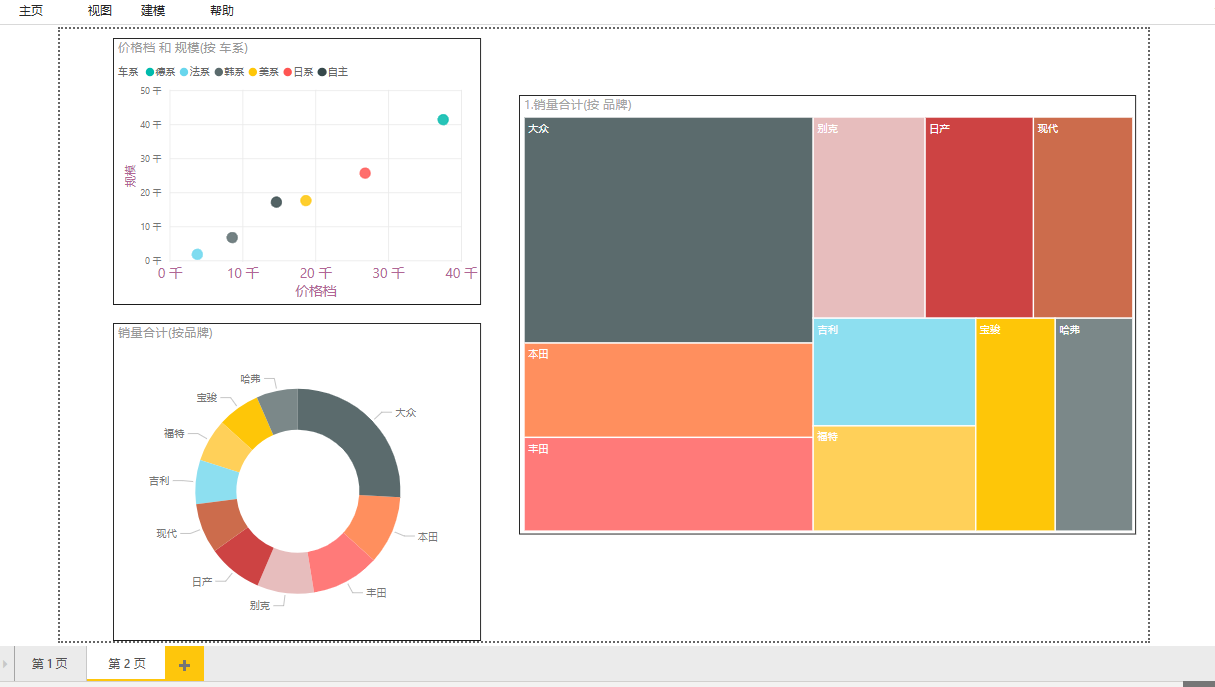Select the 别克 tile in the treemap
This screenshot has width=1215, height=687.
pyautogui.click(x=869, y=218)
